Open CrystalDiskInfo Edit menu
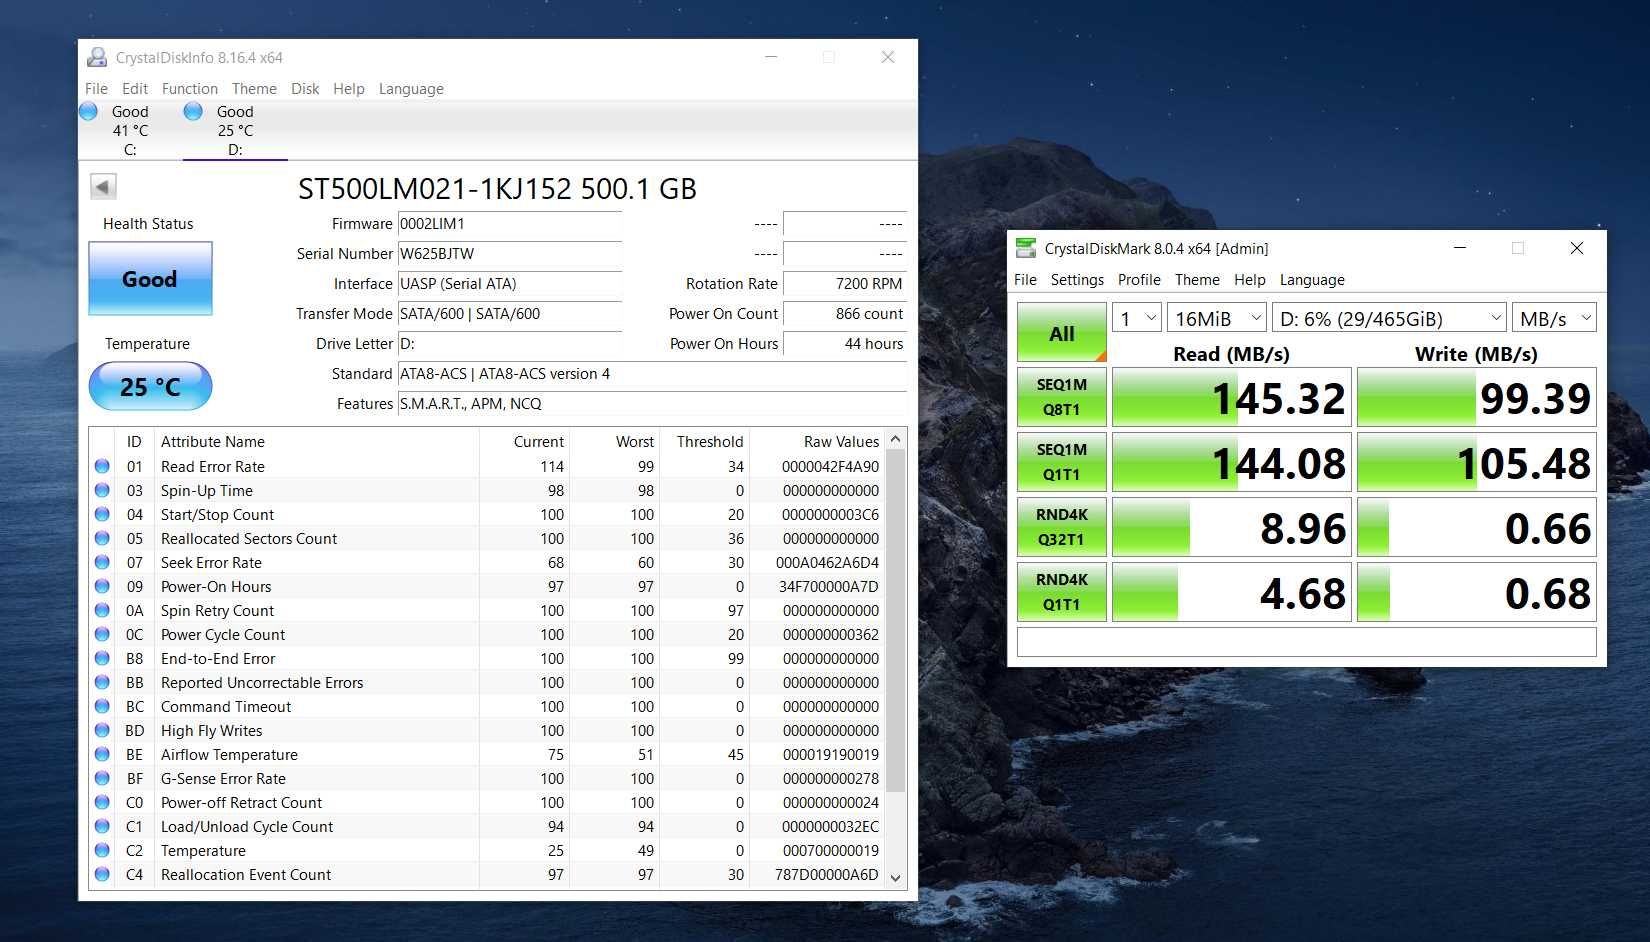 click(135, 88)
